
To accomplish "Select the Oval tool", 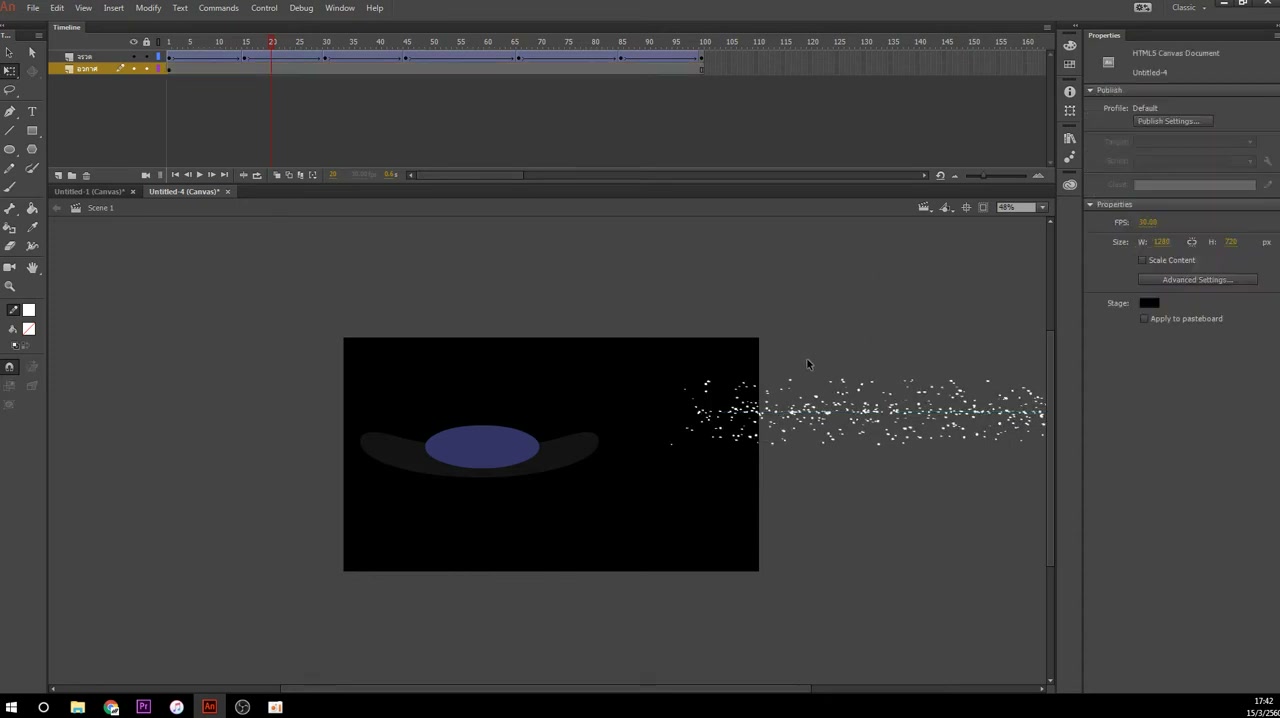I will 10,150.
